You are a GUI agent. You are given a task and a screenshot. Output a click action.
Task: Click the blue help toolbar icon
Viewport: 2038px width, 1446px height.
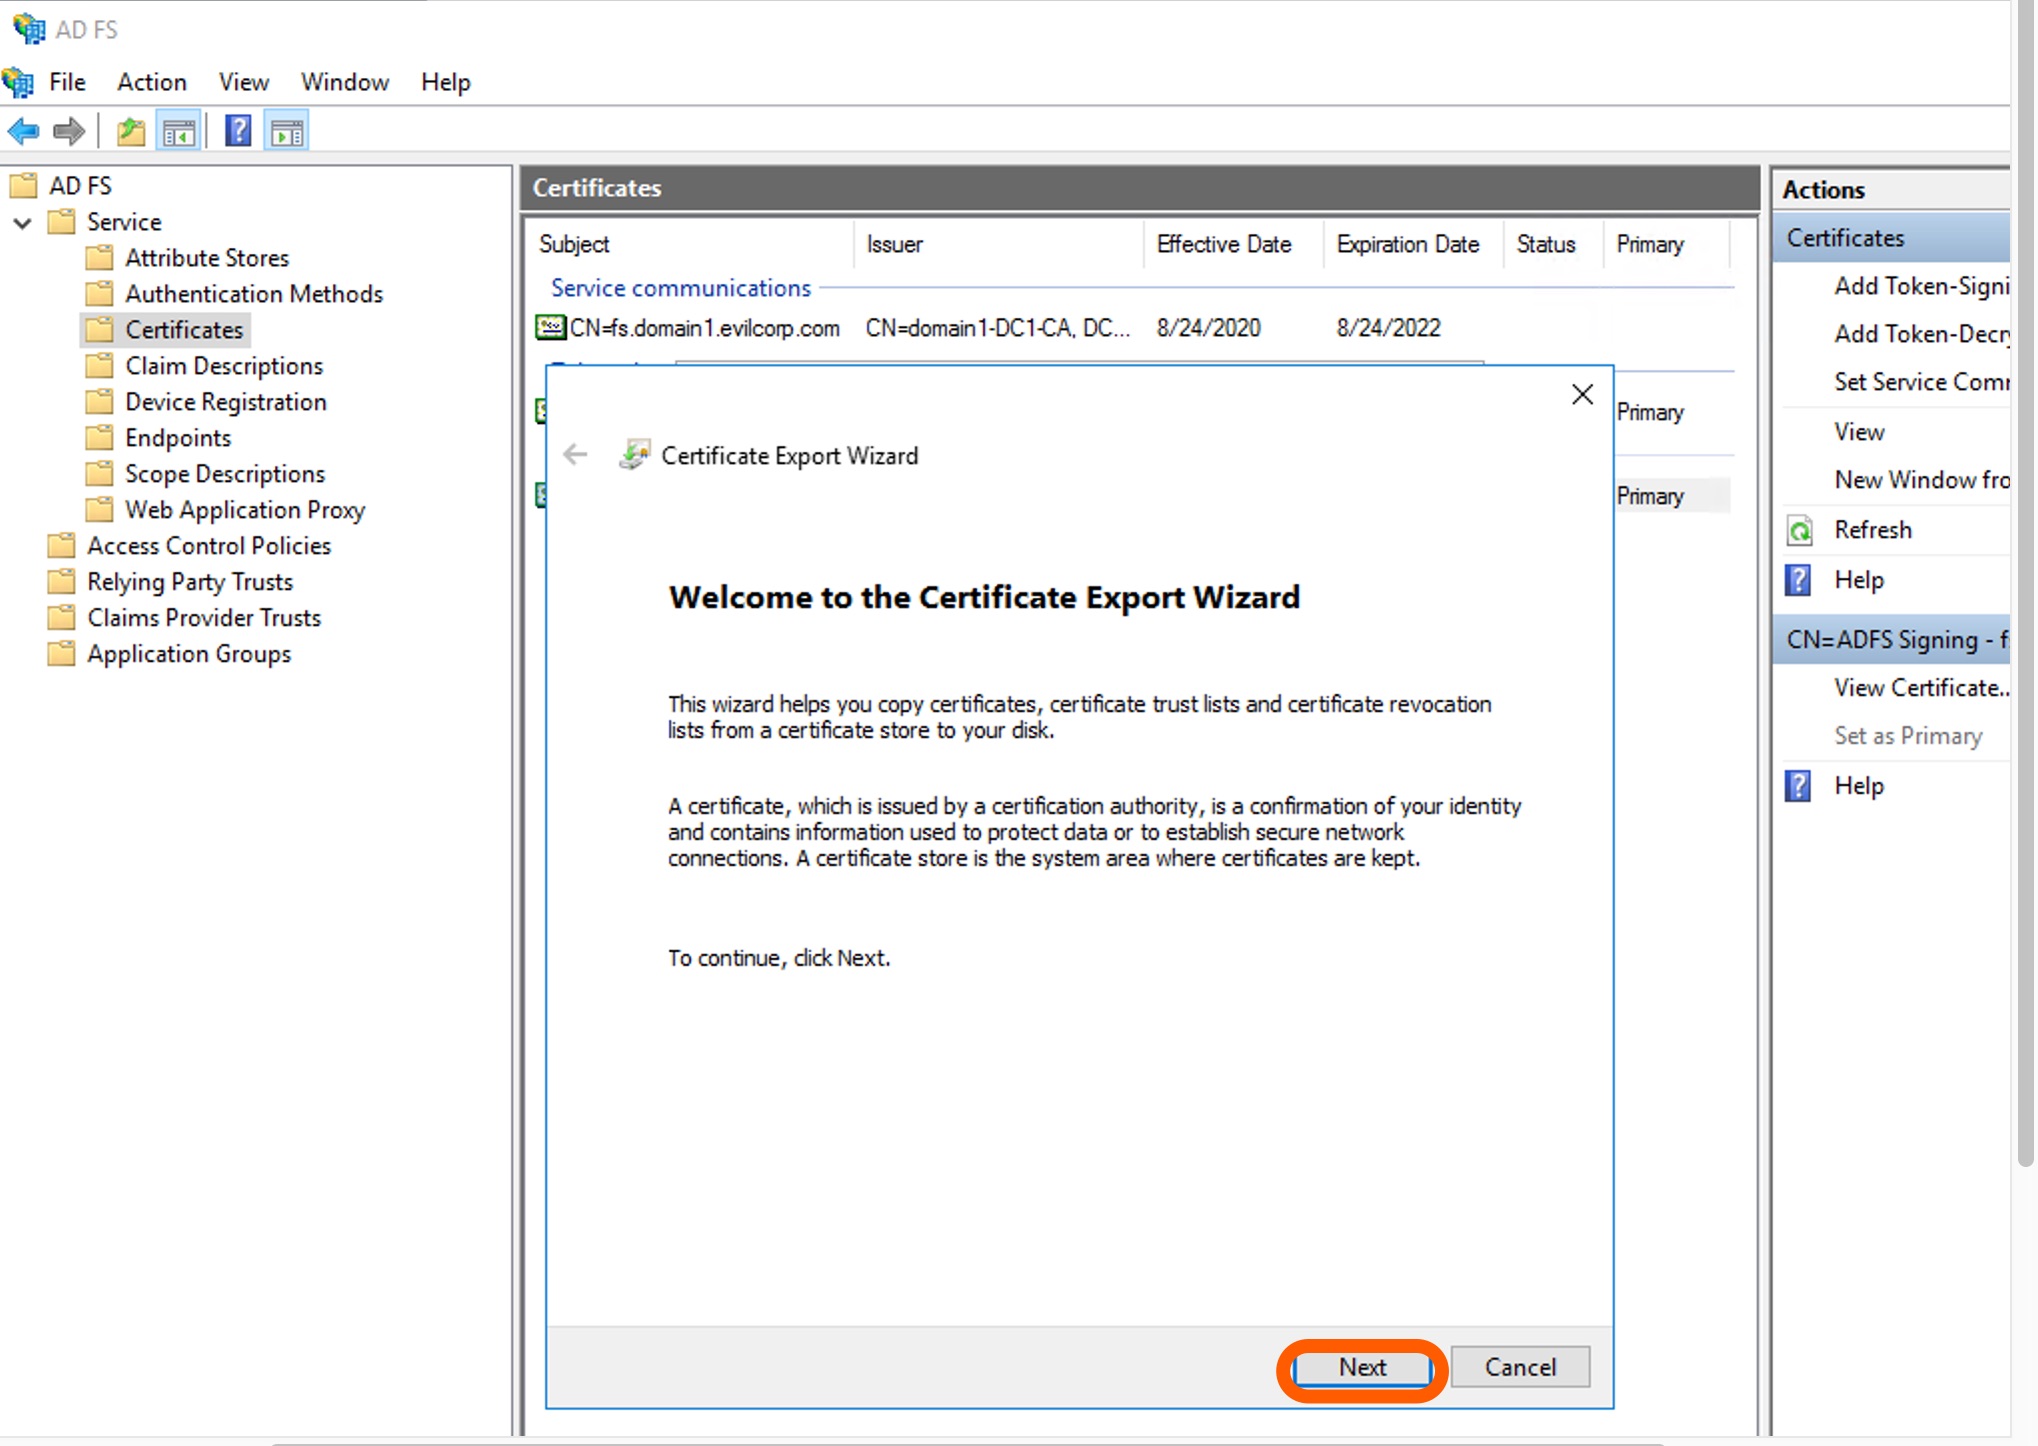(x=238, y=131)
